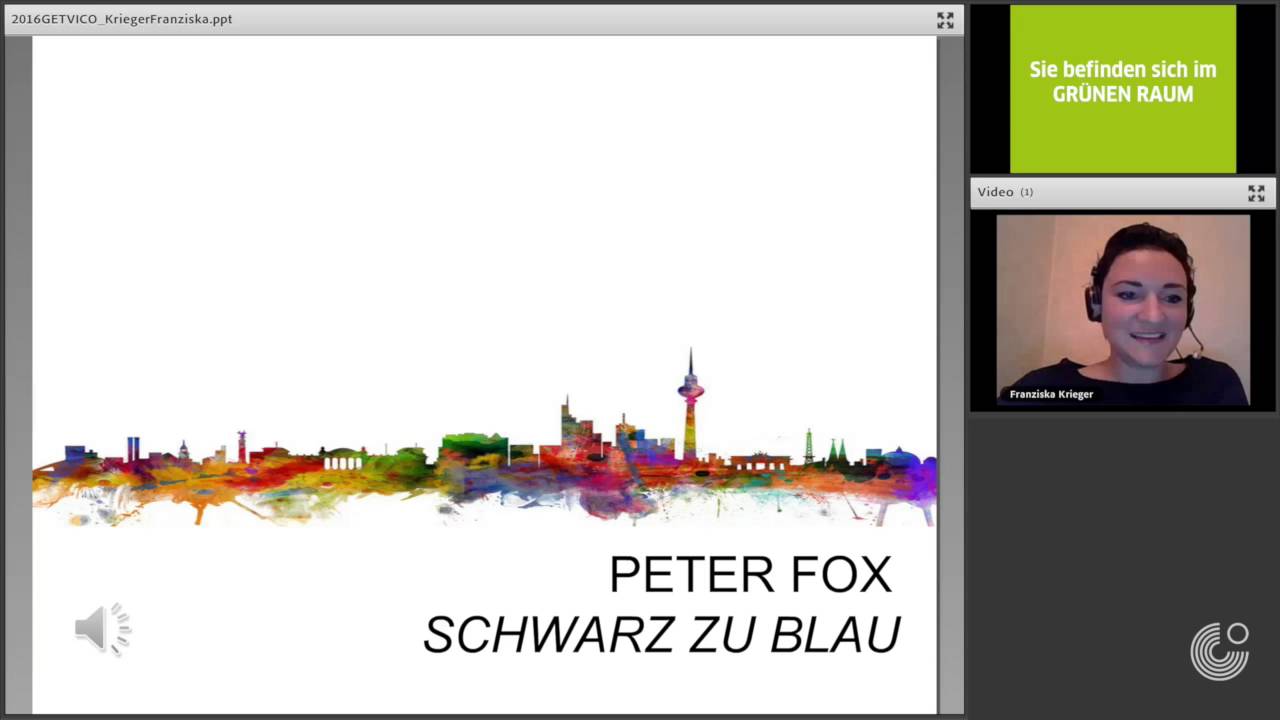Click the 'Franziska Krieger' name caption
This screenshot has height=720, width=1280.
1051,394
